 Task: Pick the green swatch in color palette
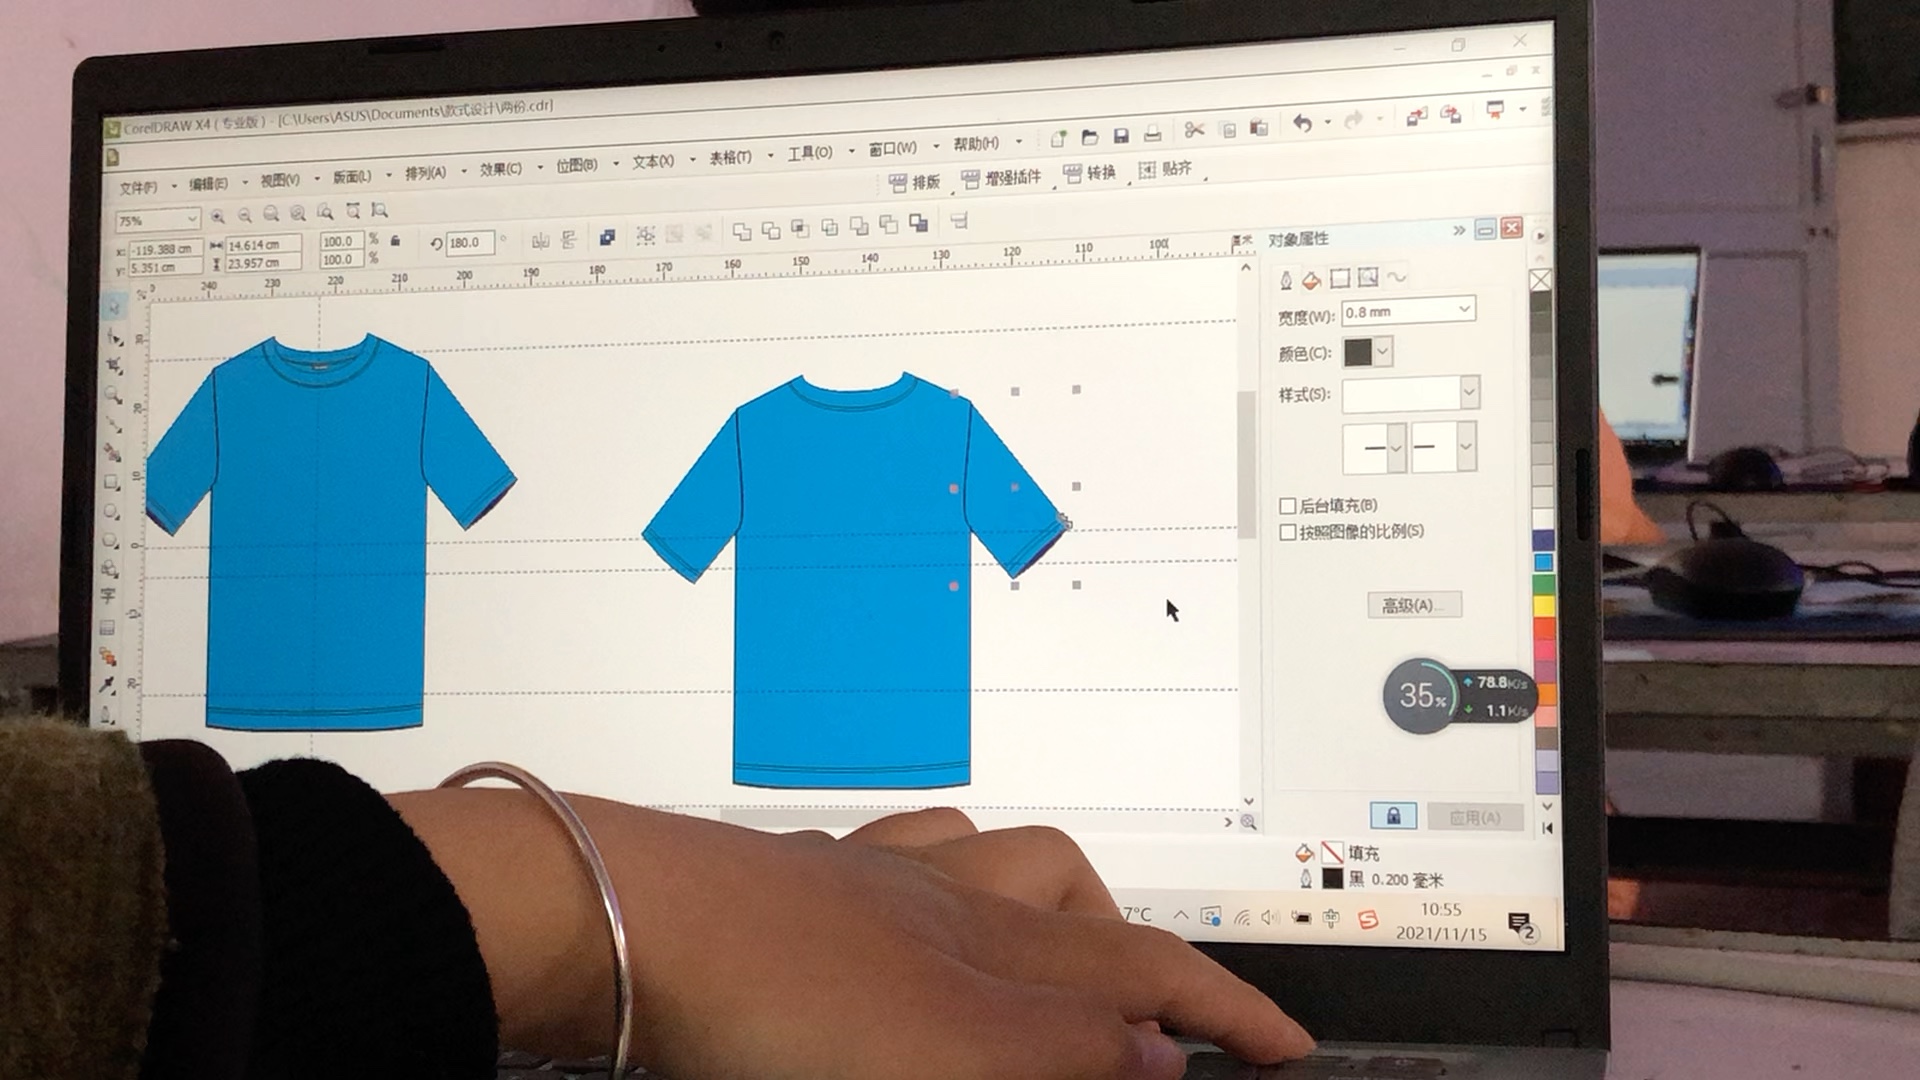coord(1544,584)
